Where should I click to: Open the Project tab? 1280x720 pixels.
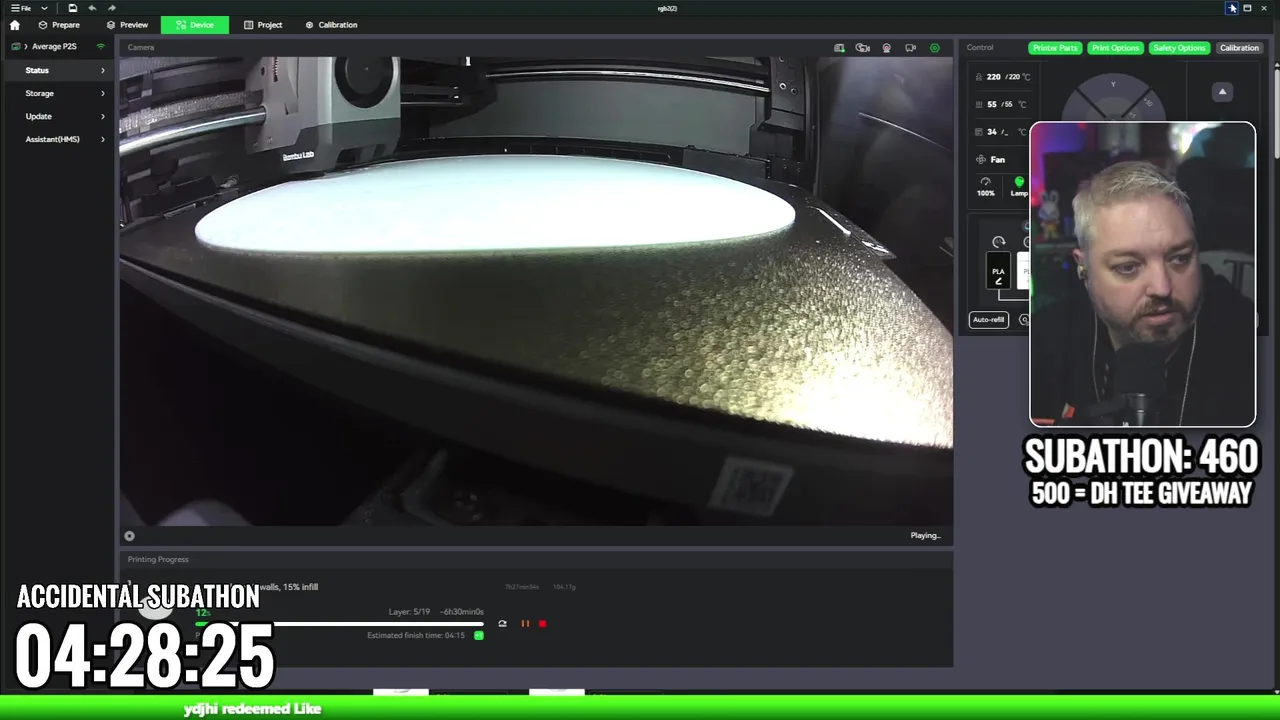tap(263, 25)
